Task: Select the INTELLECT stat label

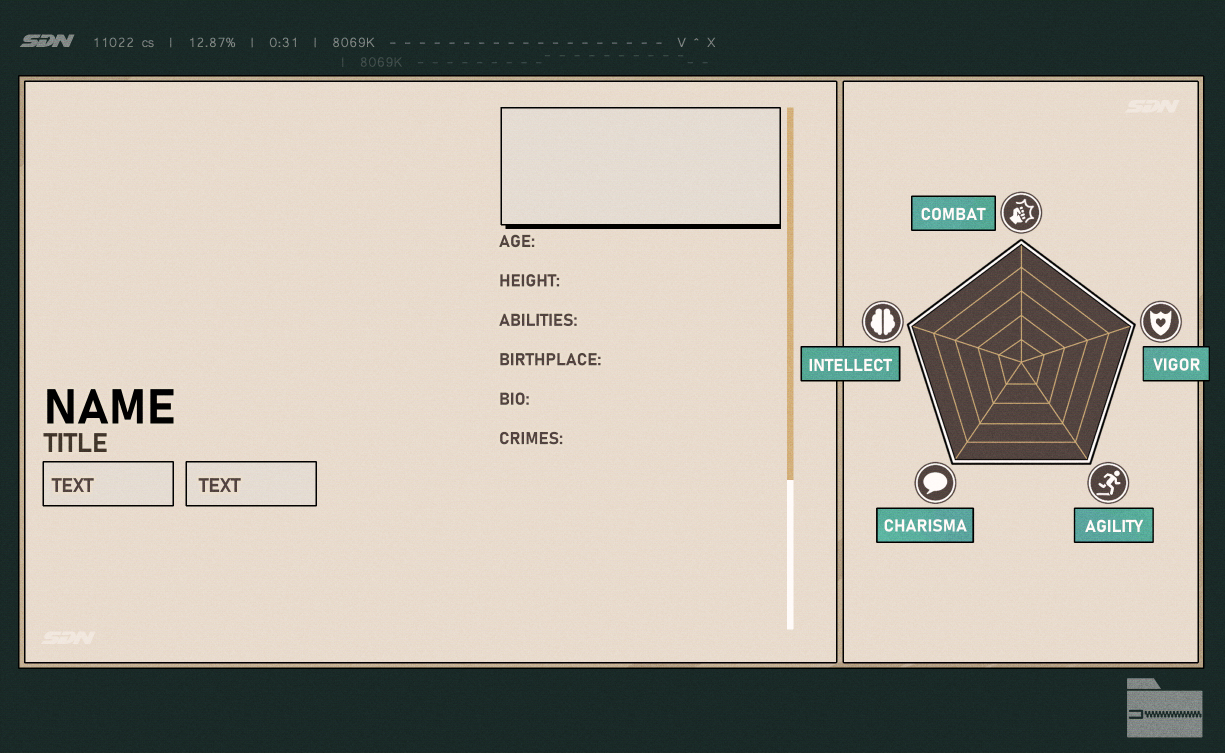Action: point(850,365)
